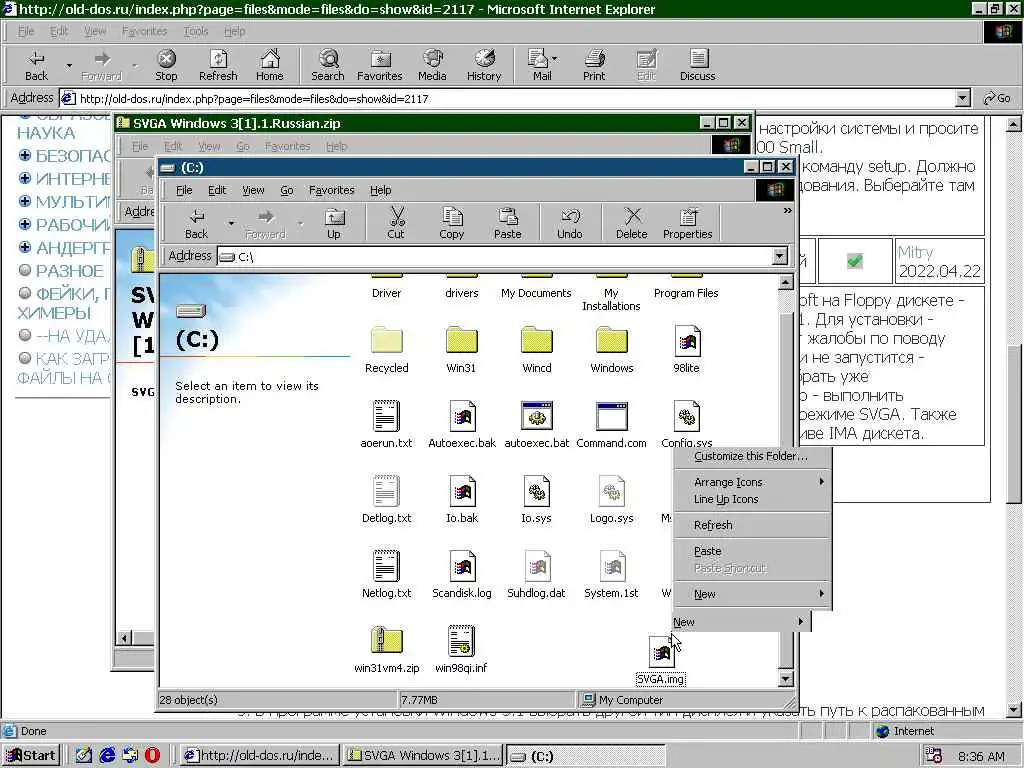Screen dimensions: 1024x768
Task: Choose Line Up Icons in context menu
Action: pyautogui.click(x=752, y=499)
